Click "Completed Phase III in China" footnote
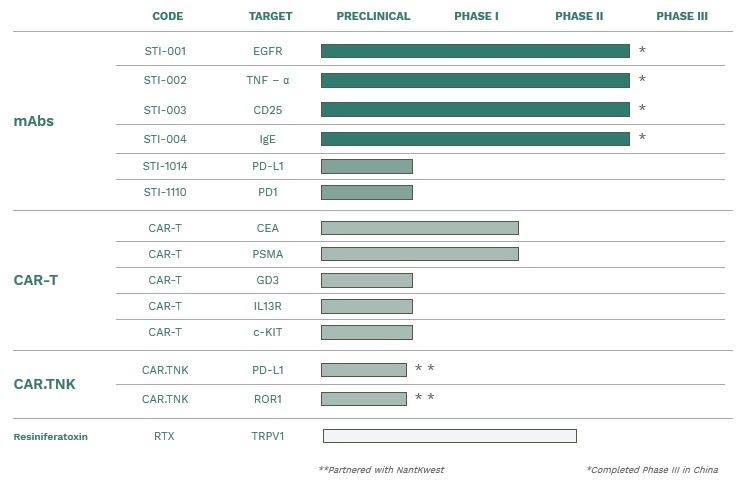 coord(651,468)
